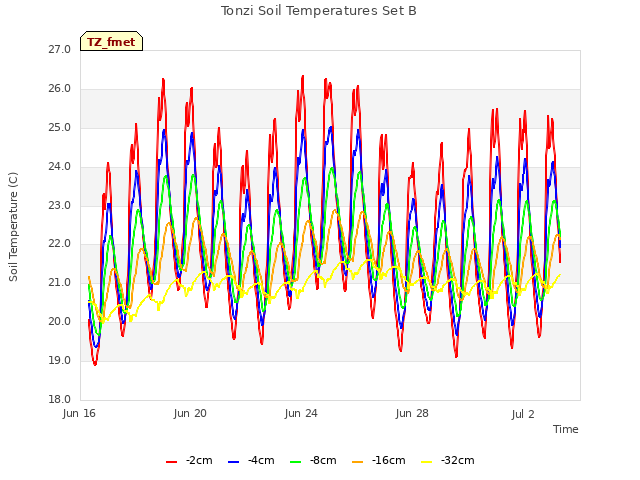Select the -2cm legend label
640x480 pixels.
click(199, 460)
